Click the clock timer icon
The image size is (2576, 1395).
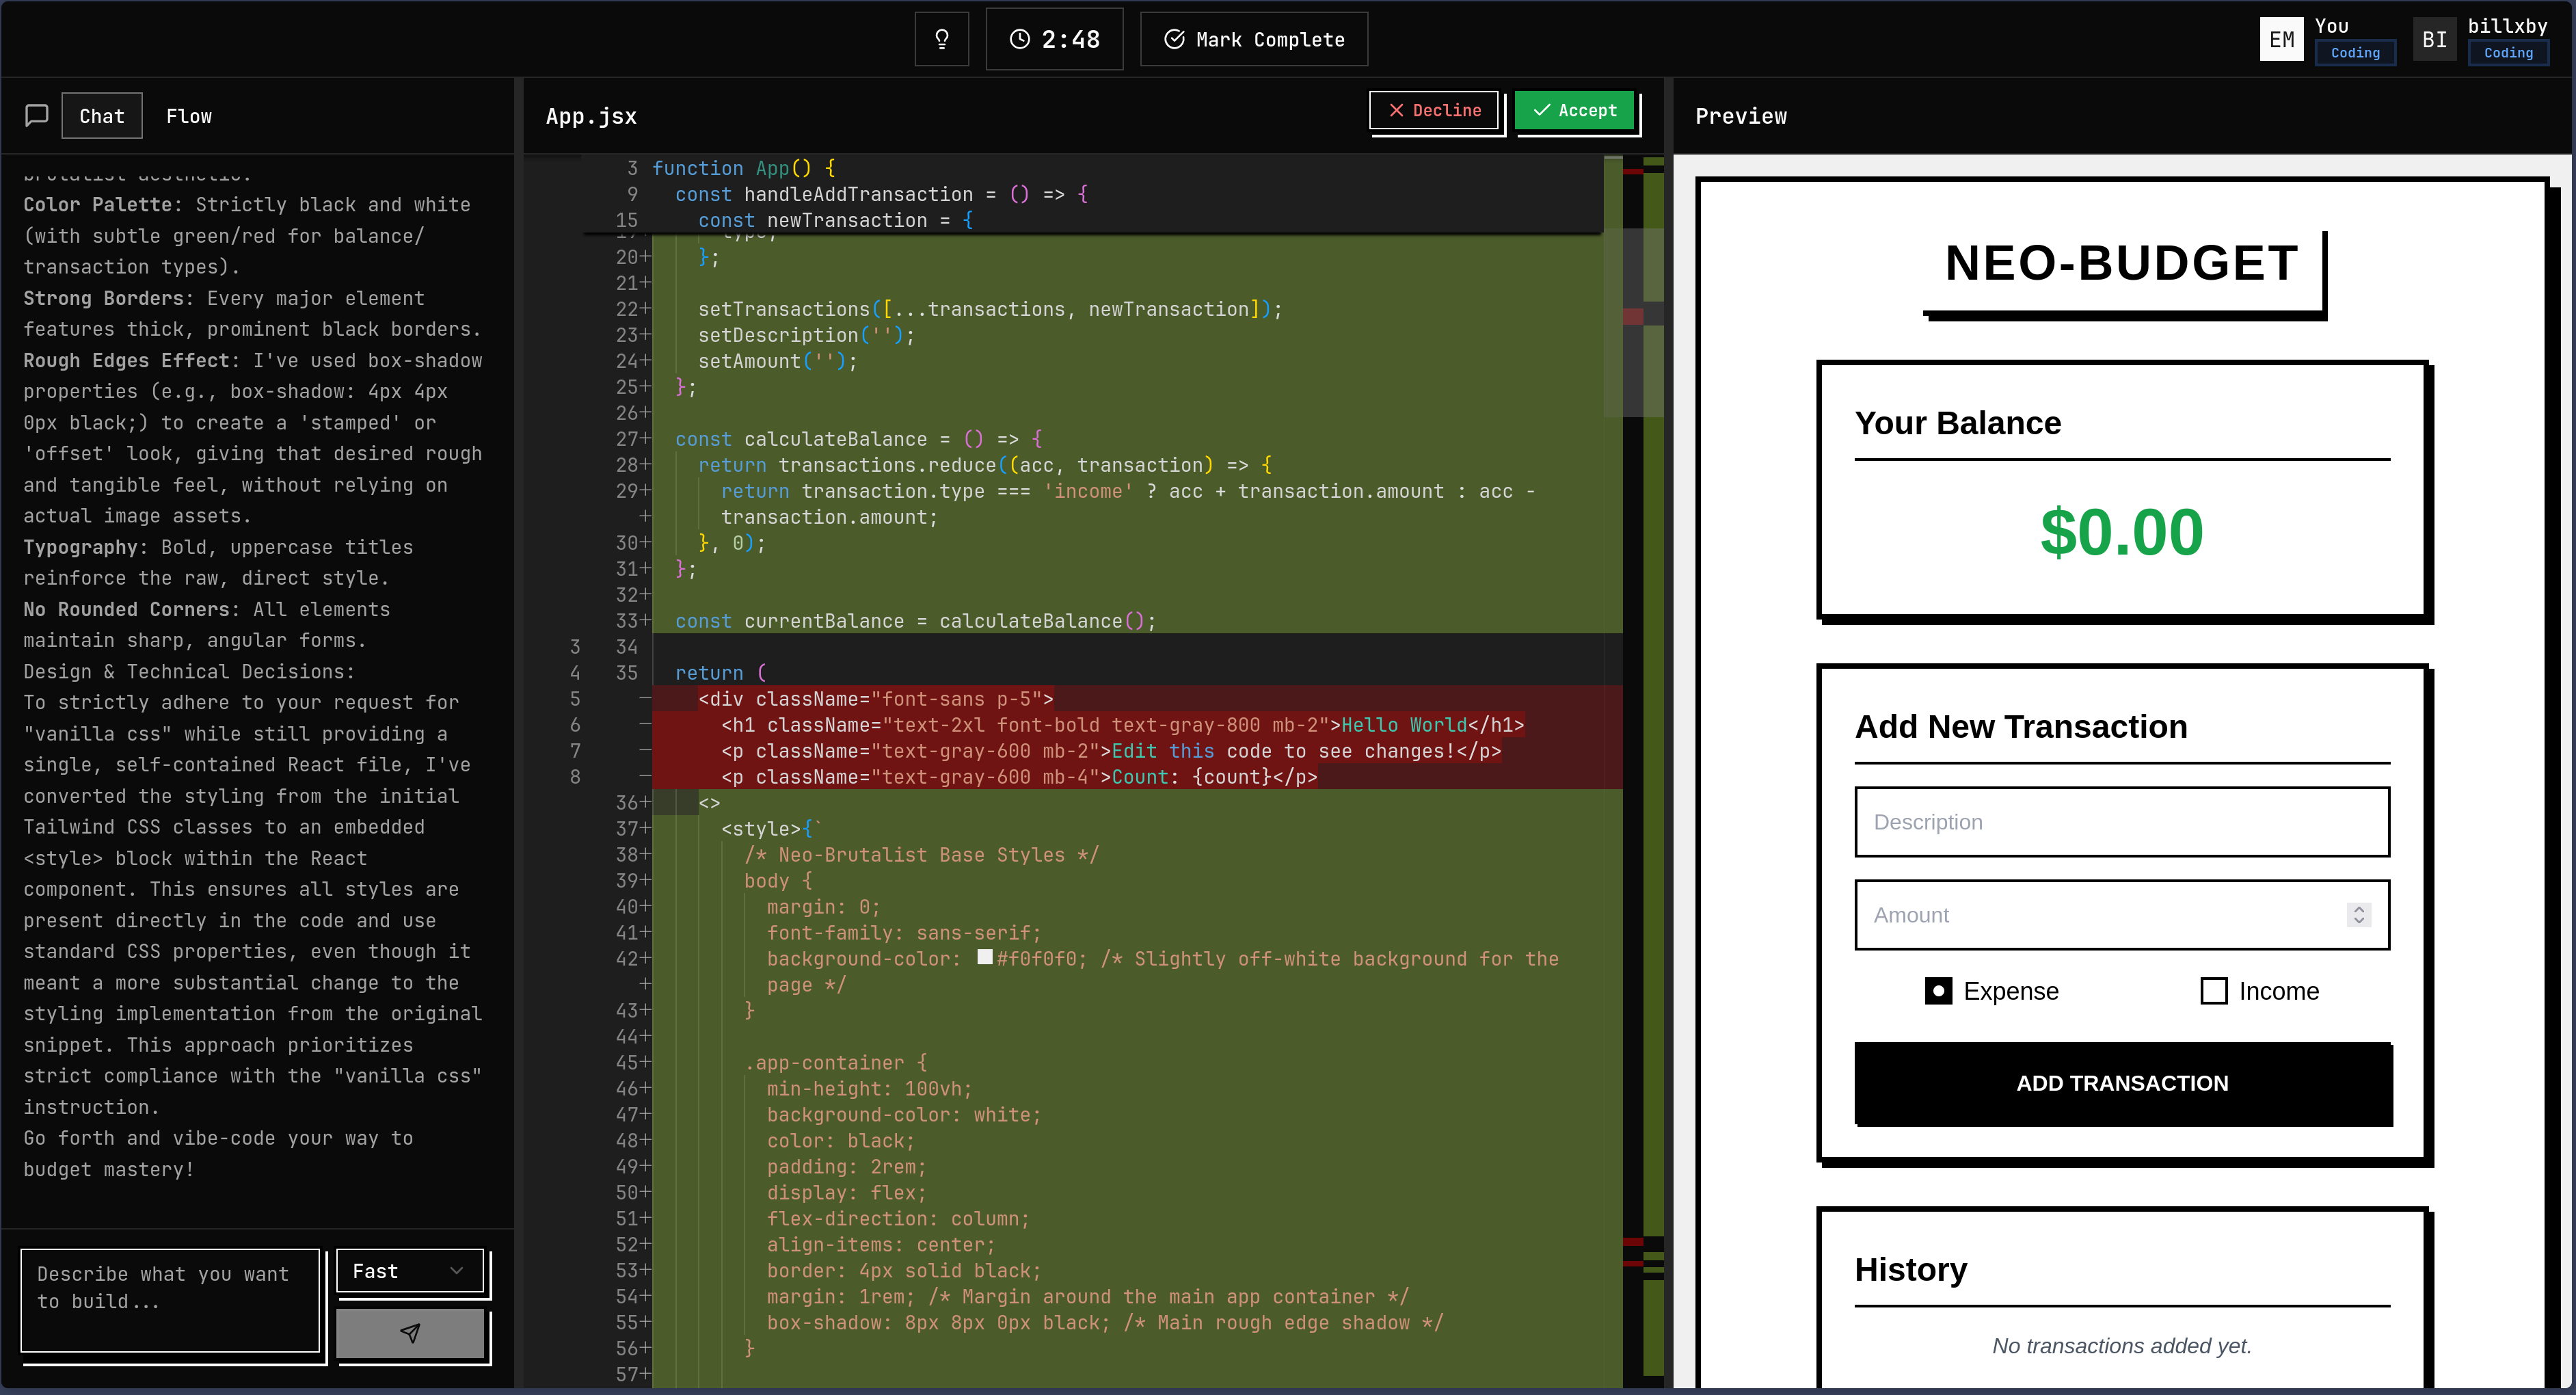tap(1019, 39)
